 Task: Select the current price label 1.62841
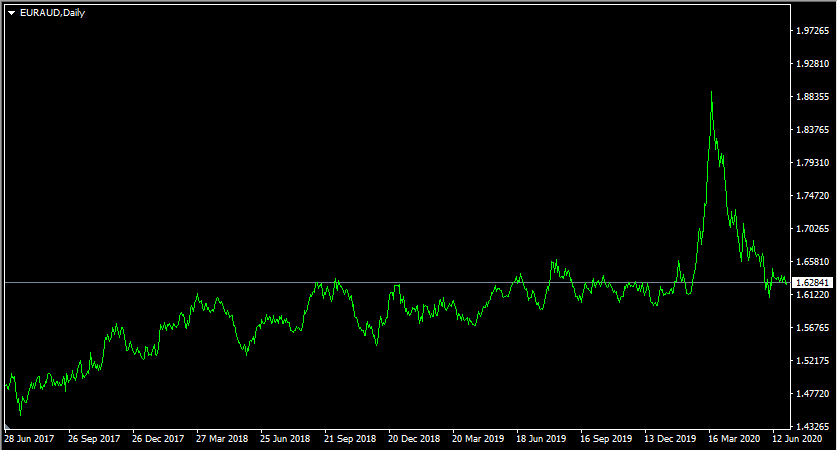[x=812, y=283]
